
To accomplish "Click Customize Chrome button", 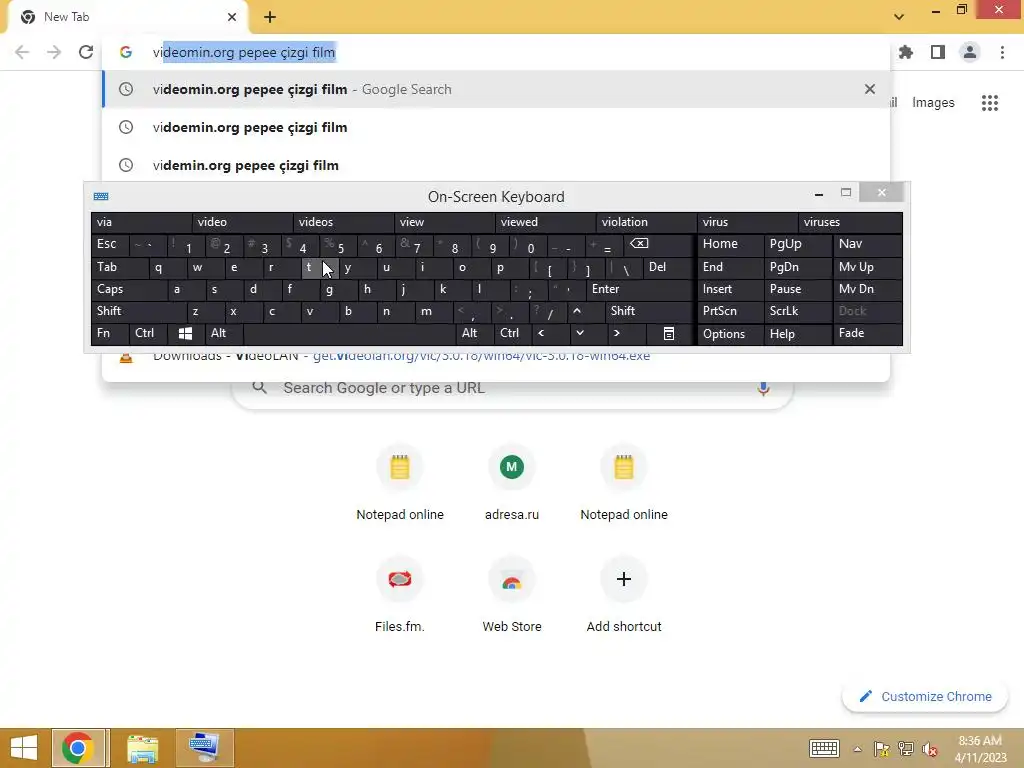I will (x=925, y=697).
